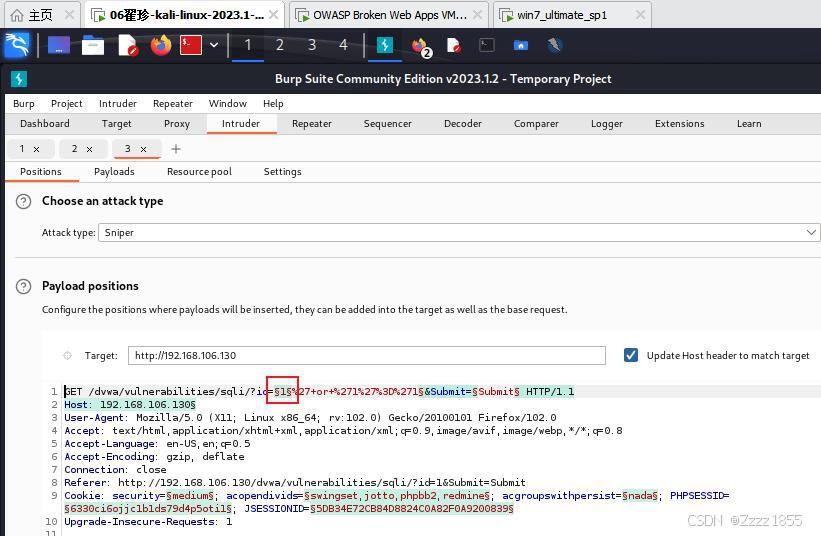Open the Resource pool sub-tab
Image resolution: width=821 pixels, height=536 pixels.
[199, 172]
